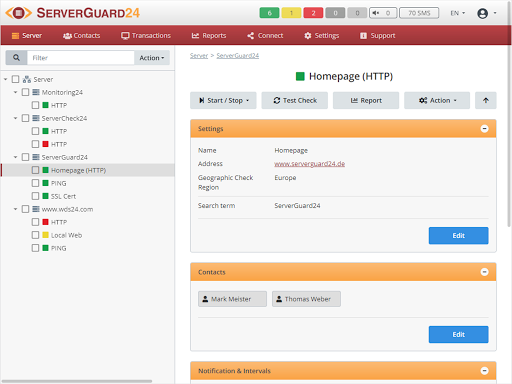This screenshot has width=512, height=384.
Task: Collapse the Monitoring24 tree node
Action: [x=15, y=92]
